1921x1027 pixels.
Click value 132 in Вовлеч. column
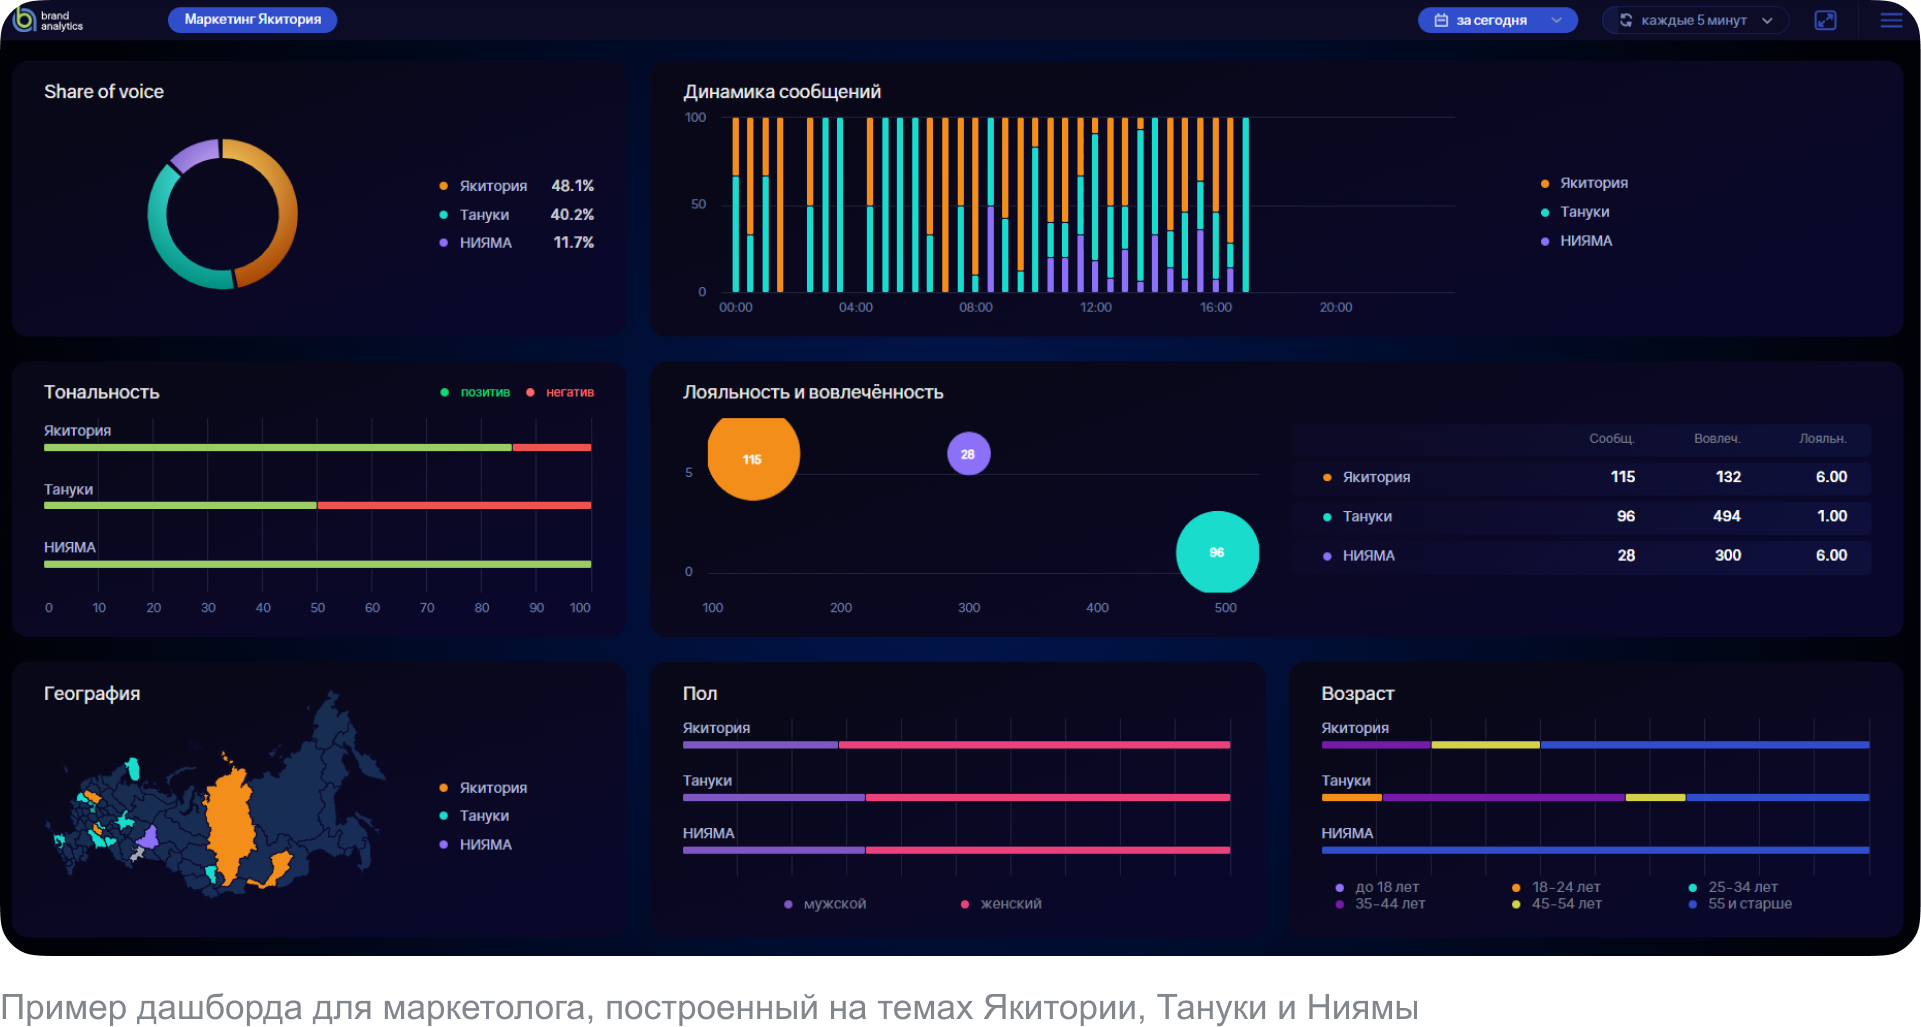[x=1728, y=477]
